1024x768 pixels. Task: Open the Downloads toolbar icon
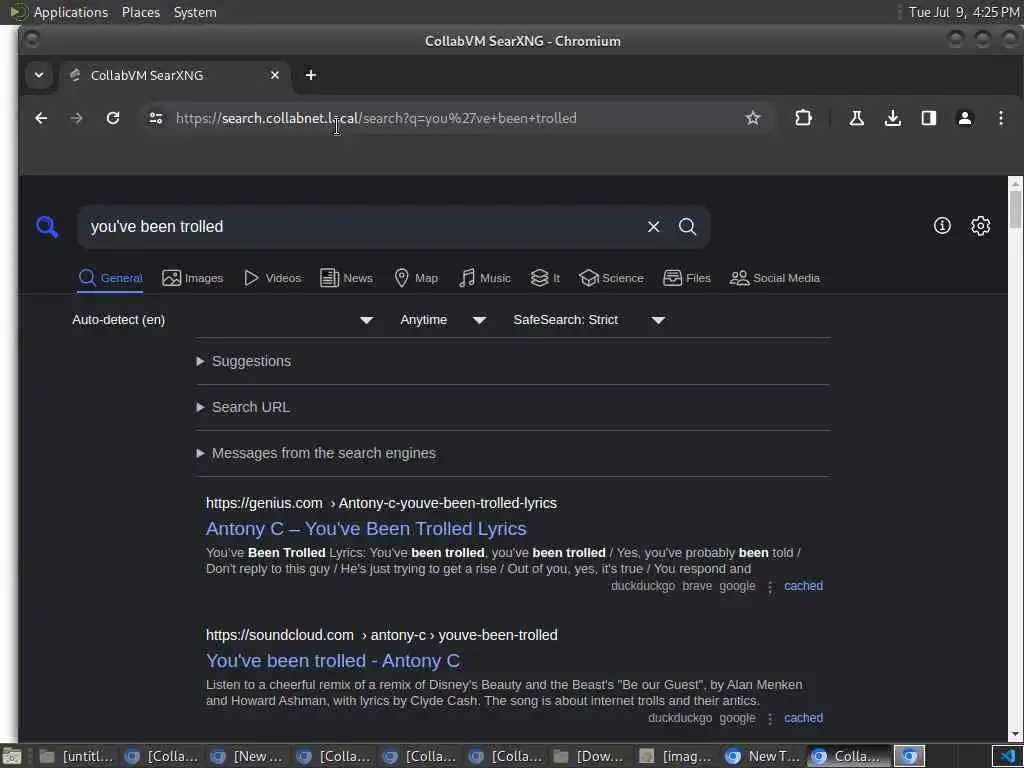pyautogui.click(x=892, y=118)
